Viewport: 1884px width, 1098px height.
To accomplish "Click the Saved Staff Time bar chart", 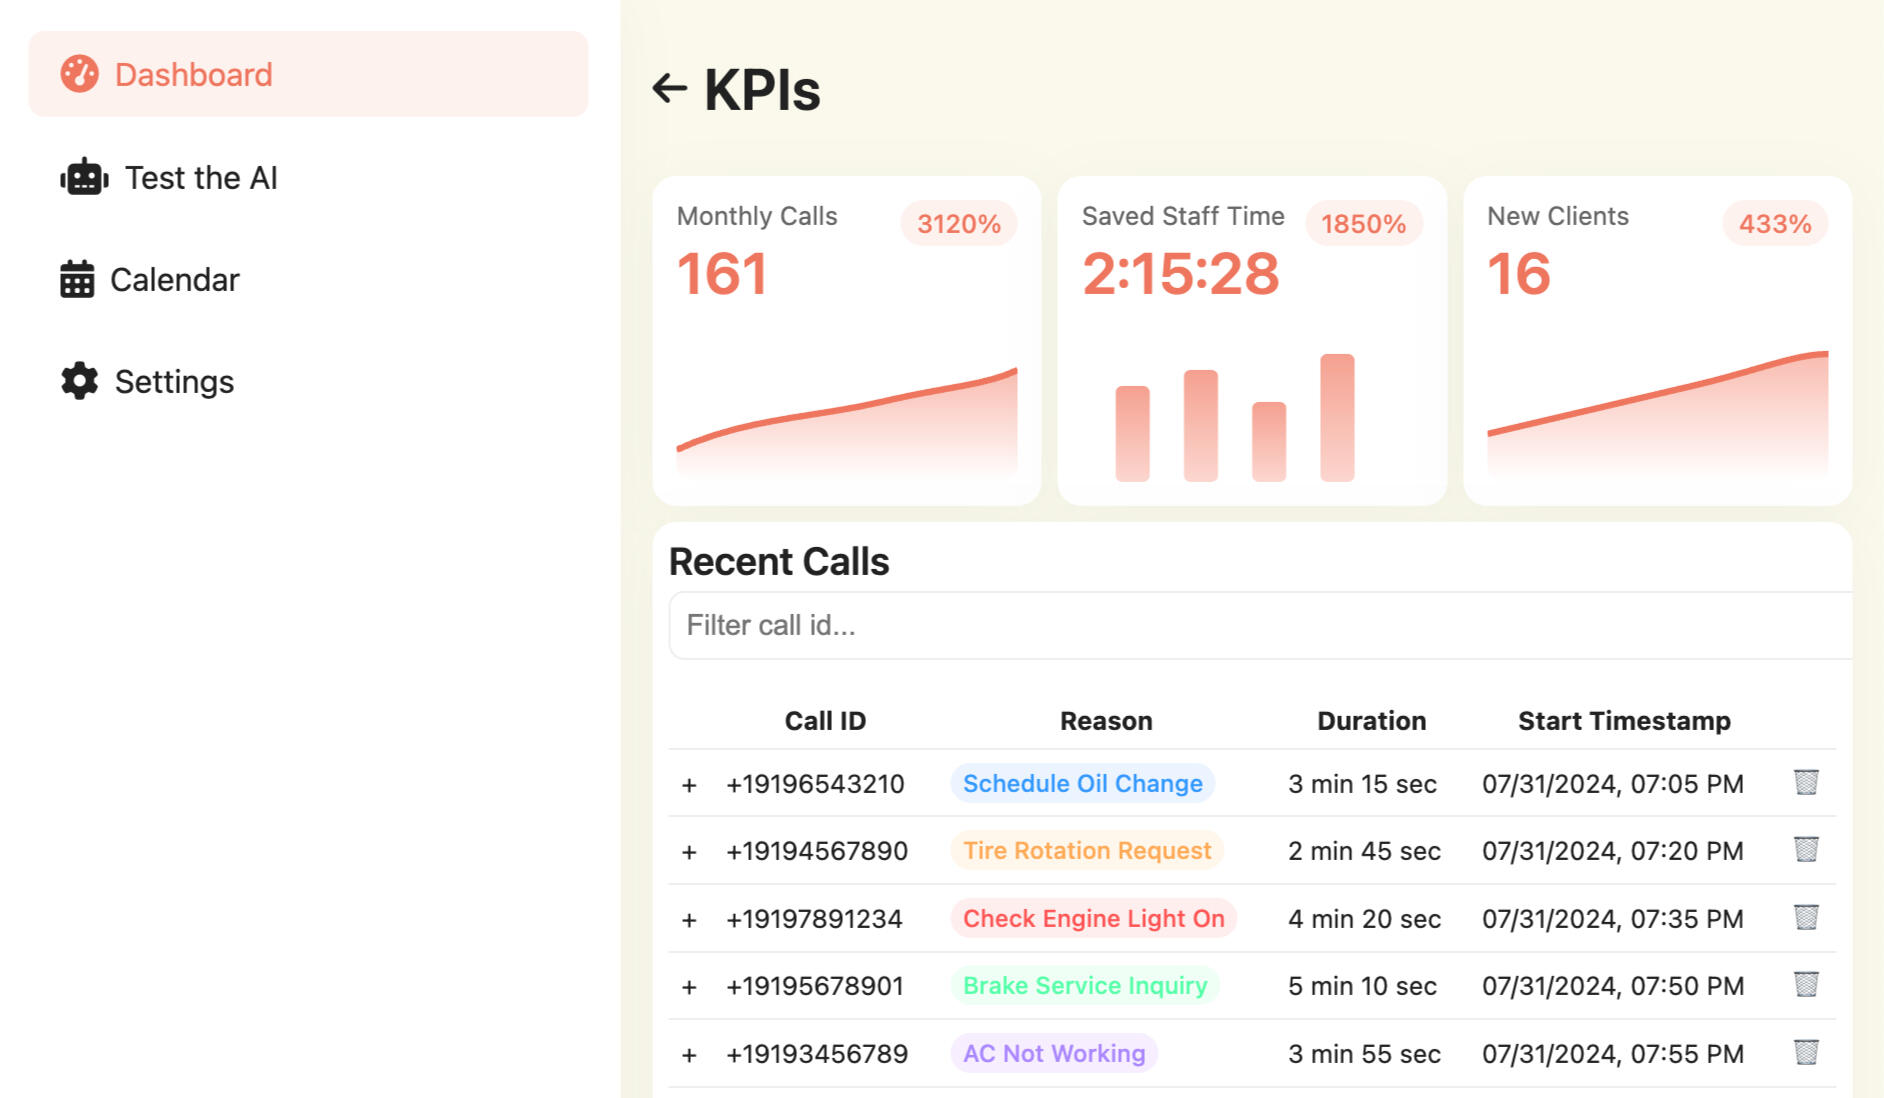I will (1234, 418).
